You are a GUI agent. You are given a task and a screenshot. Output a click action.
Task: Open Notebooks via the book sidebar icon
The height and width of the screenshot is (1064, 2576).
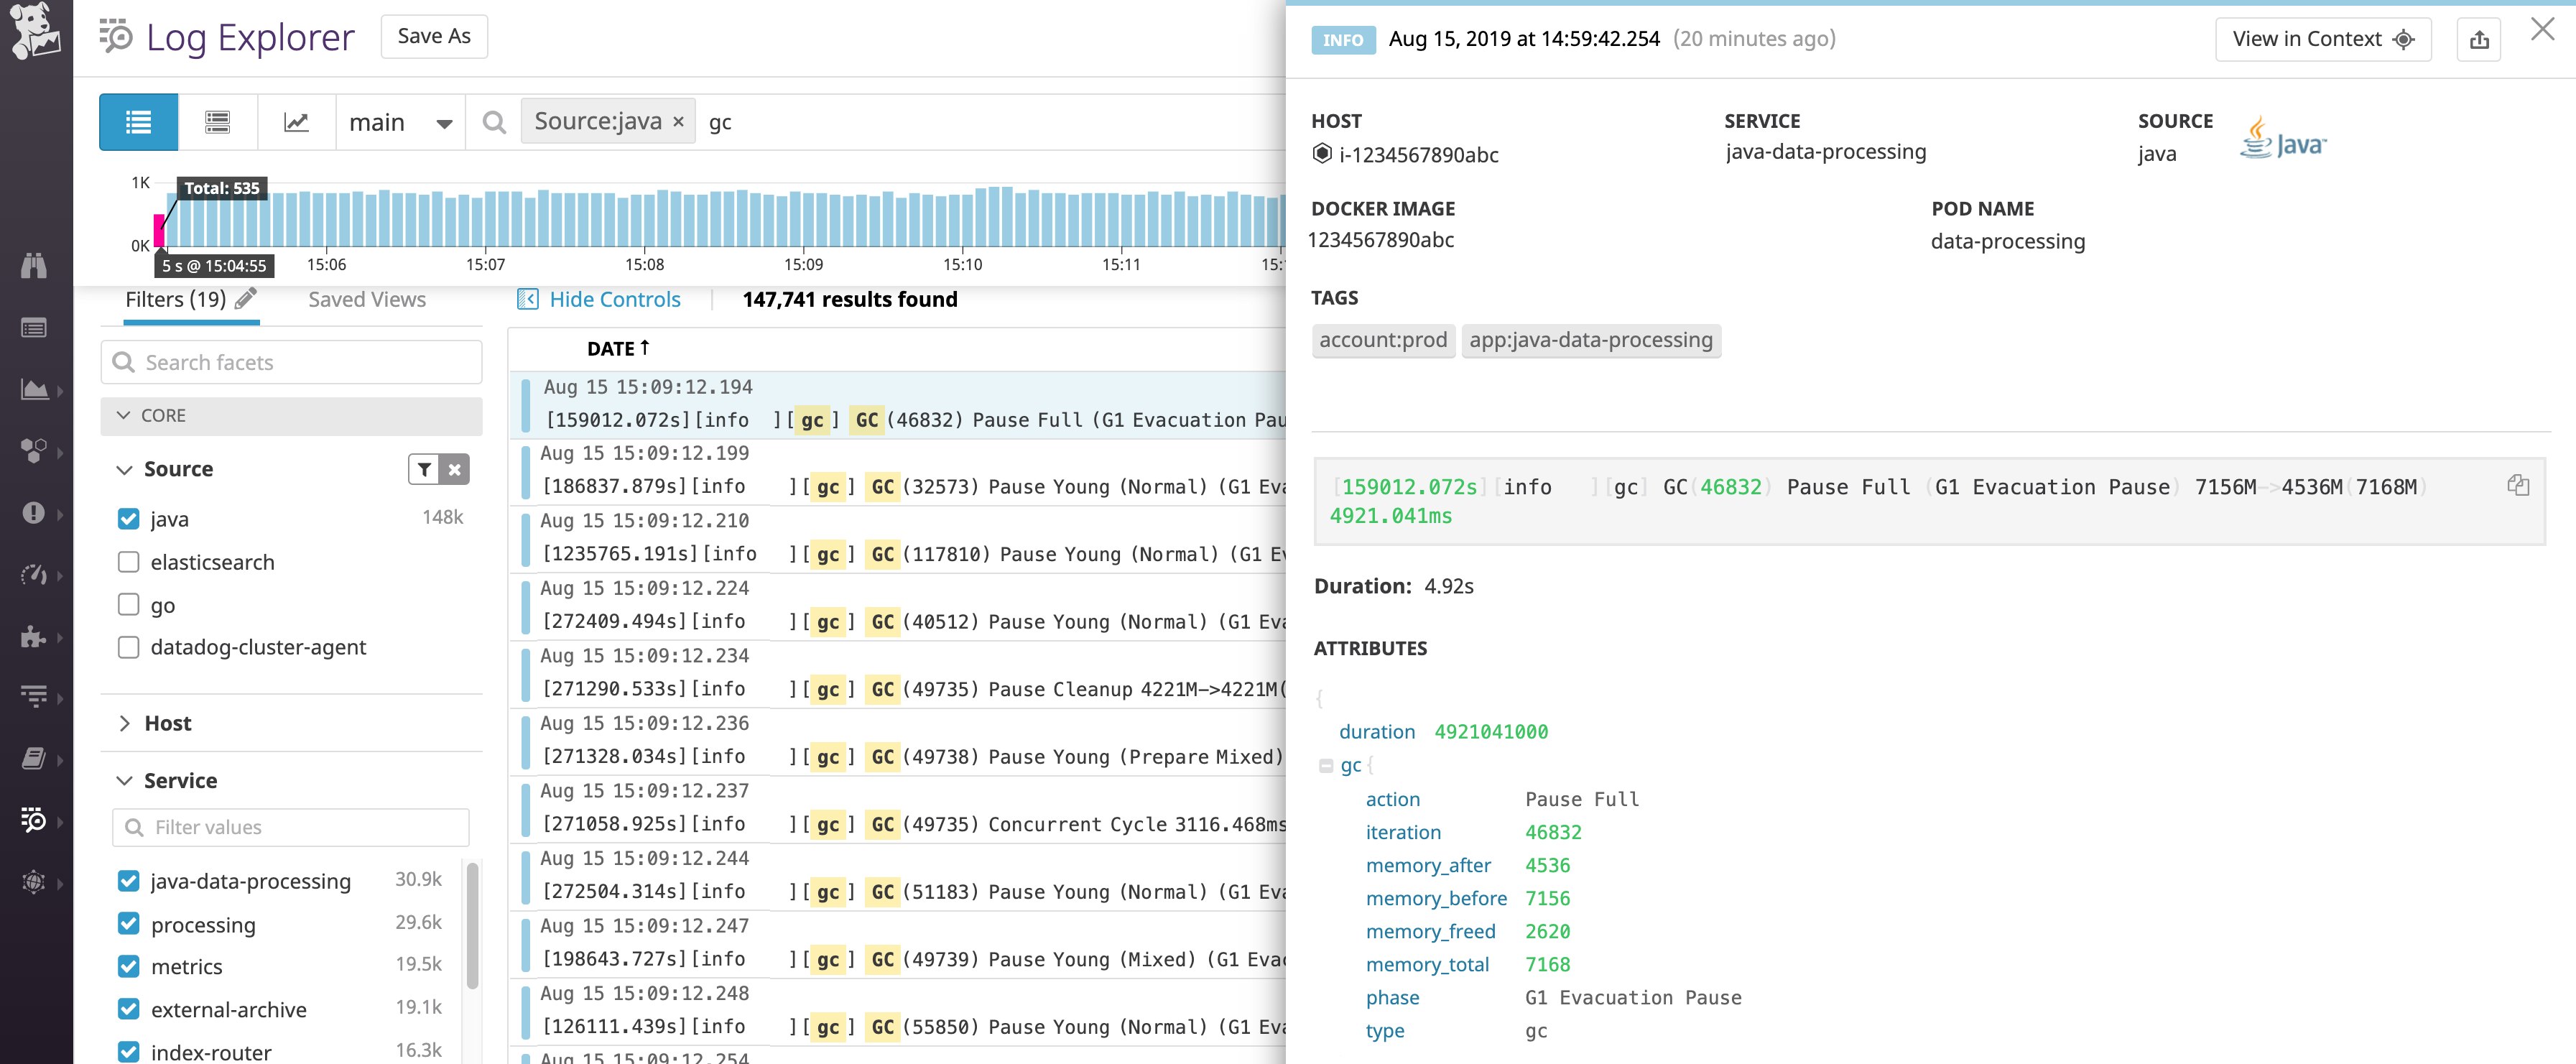(x=35, y=758)
